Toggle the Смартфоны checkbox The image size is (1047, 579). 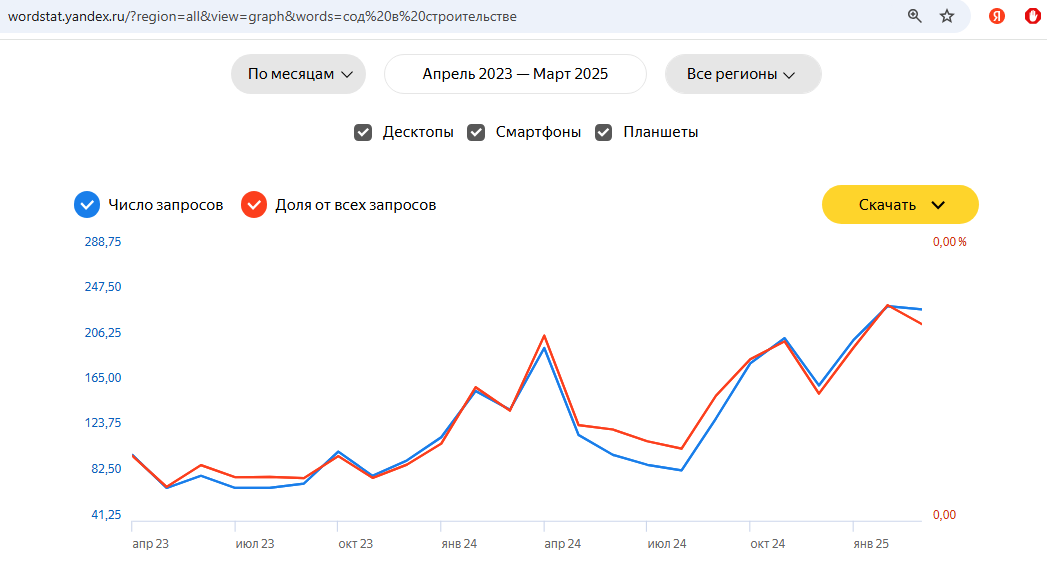(477, 132)
